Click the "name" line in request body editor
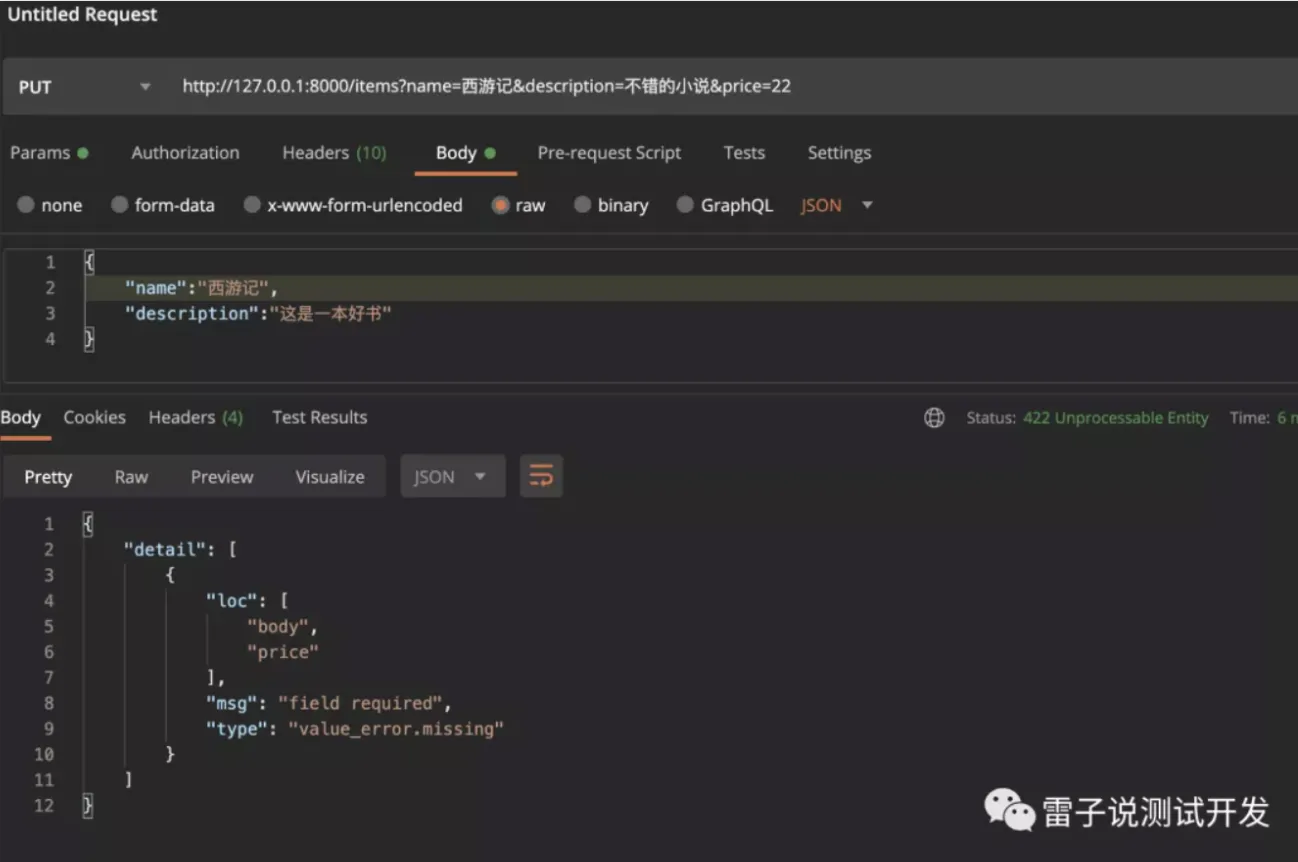 point(201,288)
